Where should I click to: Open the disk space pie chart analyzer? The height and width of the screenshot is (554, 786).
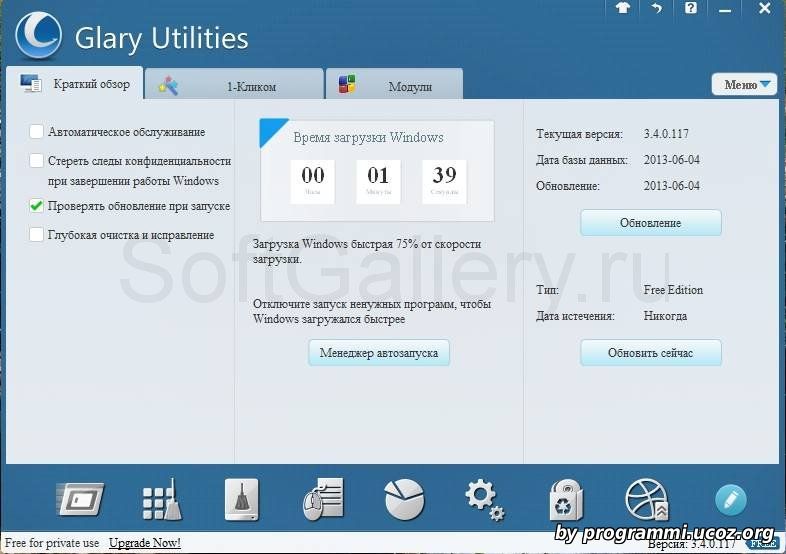(x=404, y=499)
